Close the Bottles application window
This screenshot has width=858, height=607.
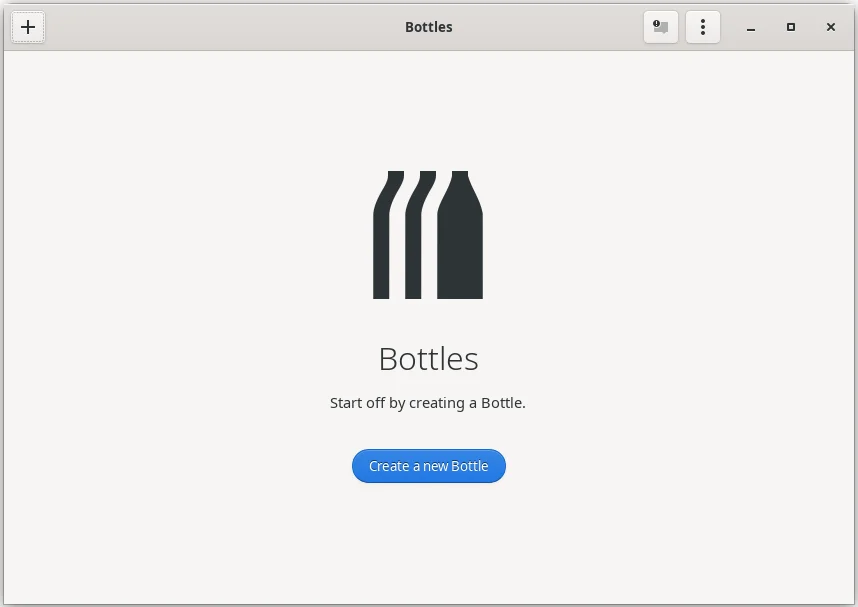[830, 27]
